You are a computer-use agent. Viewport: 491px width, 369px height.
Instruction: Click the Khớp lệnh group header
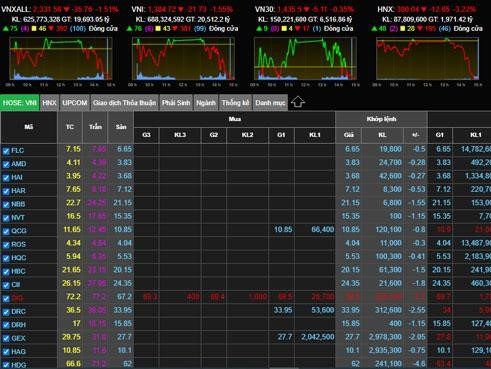tap(381, 119)
